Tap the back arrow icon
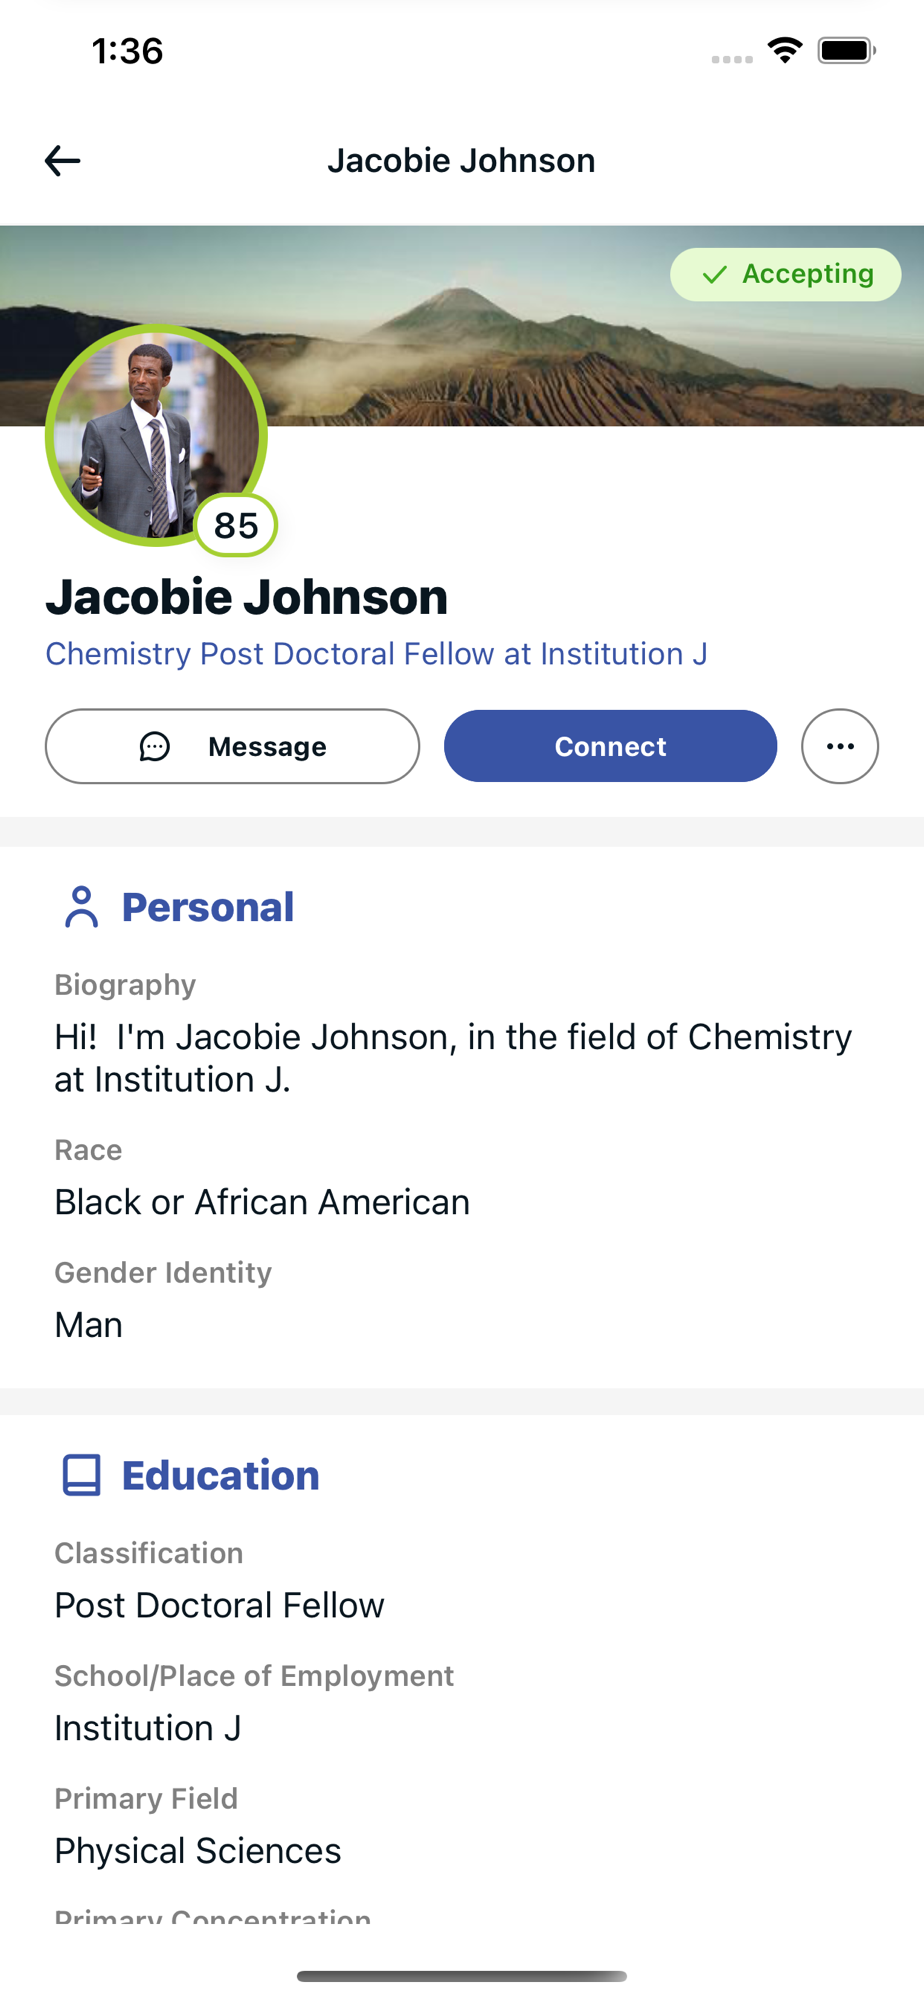The width and height of the screenshot is (924, 2000). [x=62, y=161]
